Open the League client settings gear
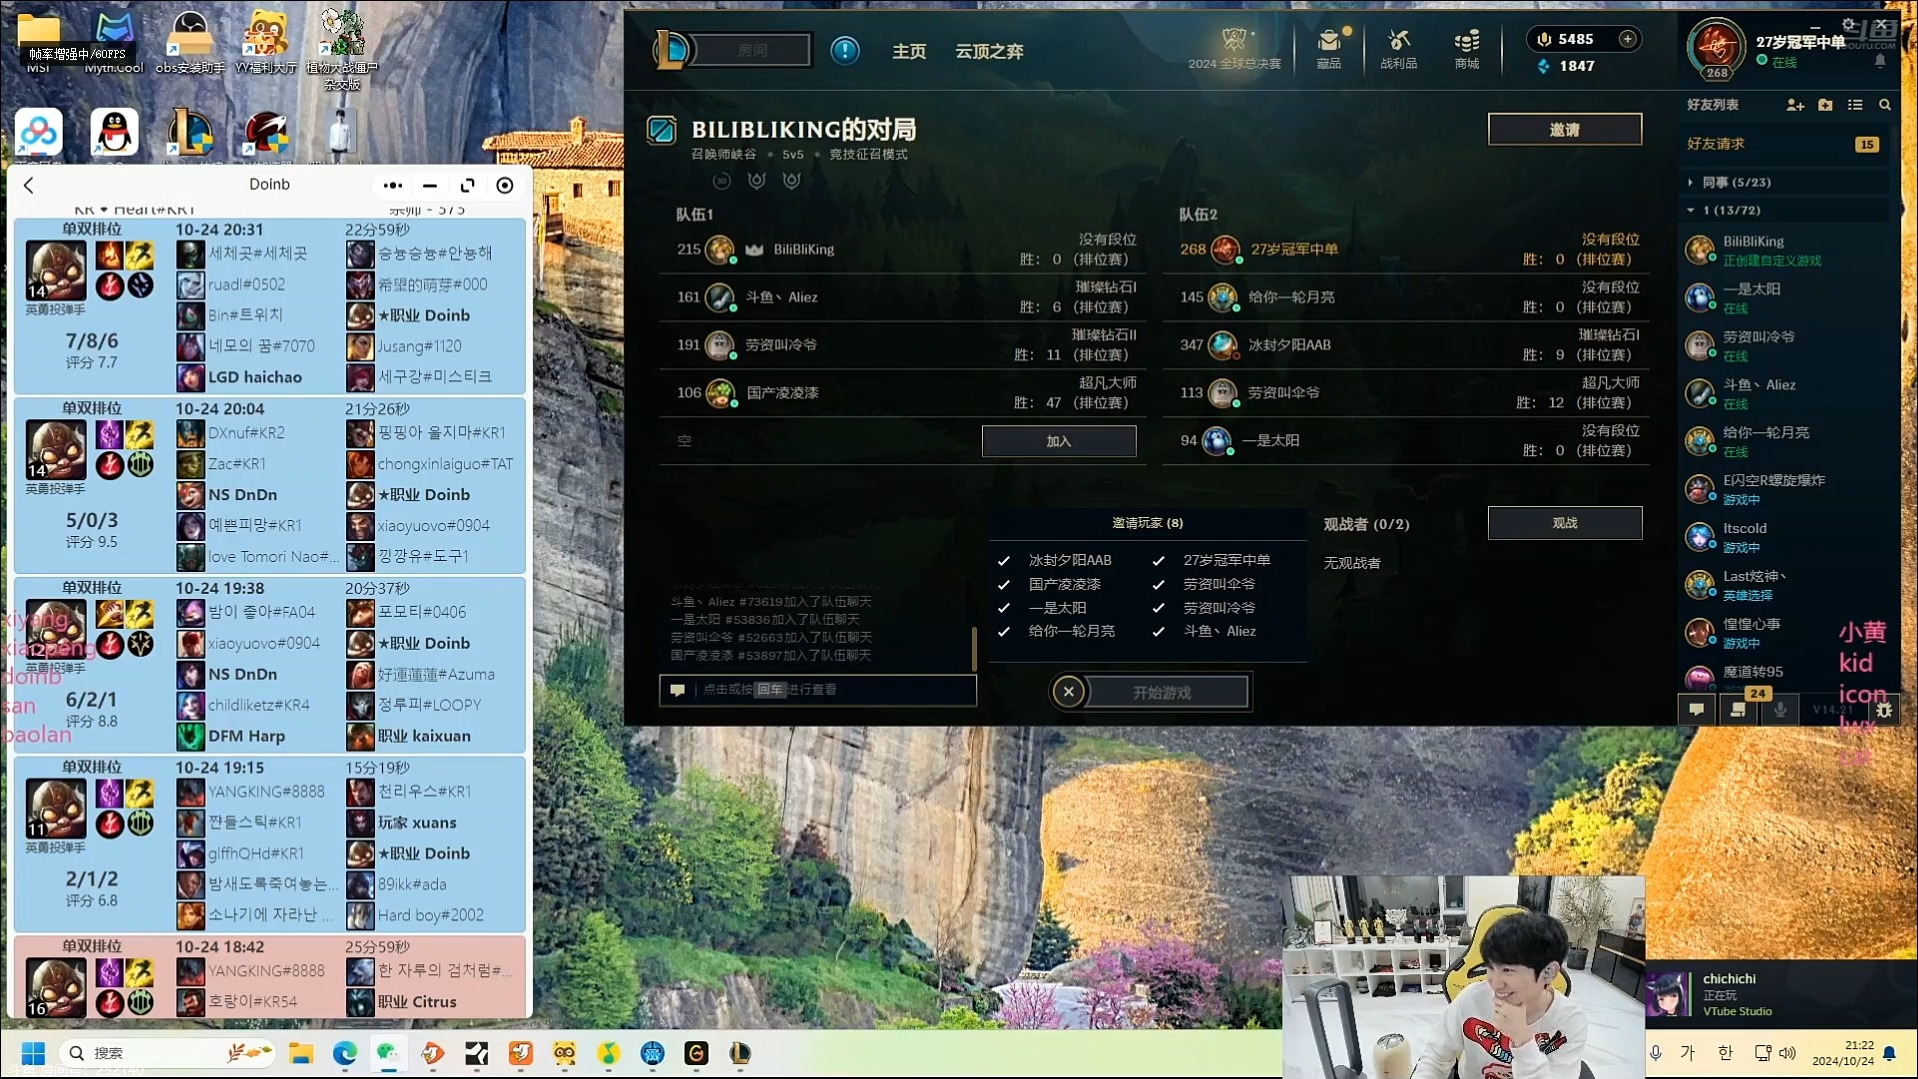Viewport: 1918px width, 1079px height. [x=1849, y=24]
